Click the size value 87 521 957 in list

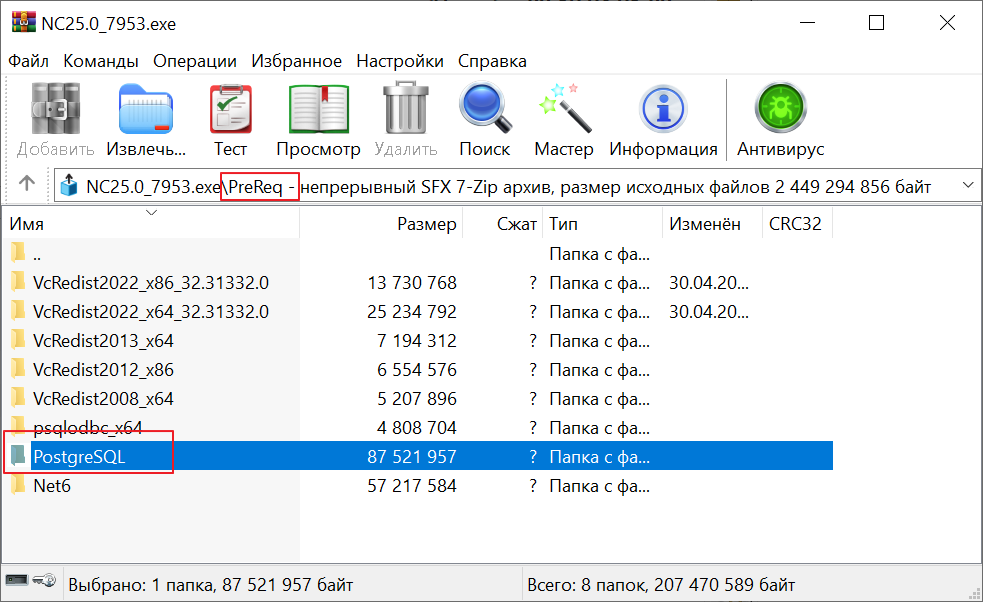pyautogui.click(x=412, y=457)
